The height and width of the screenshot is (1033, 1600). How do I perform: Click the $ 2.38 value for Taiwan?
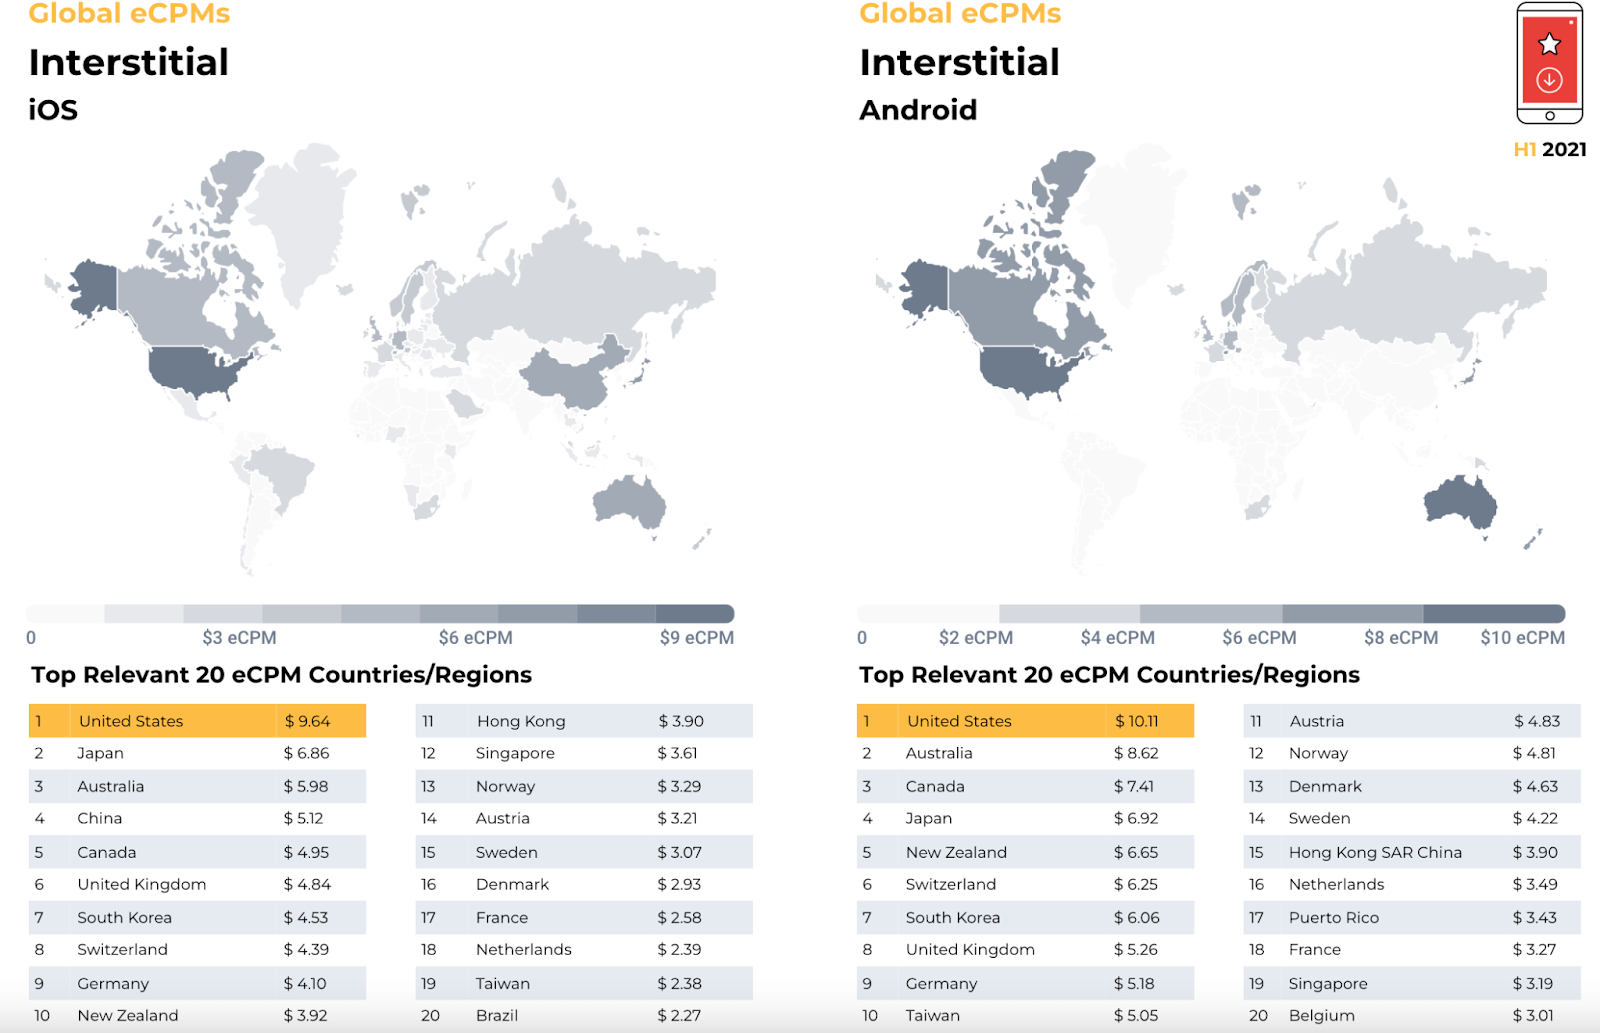(x=679, y=983)
